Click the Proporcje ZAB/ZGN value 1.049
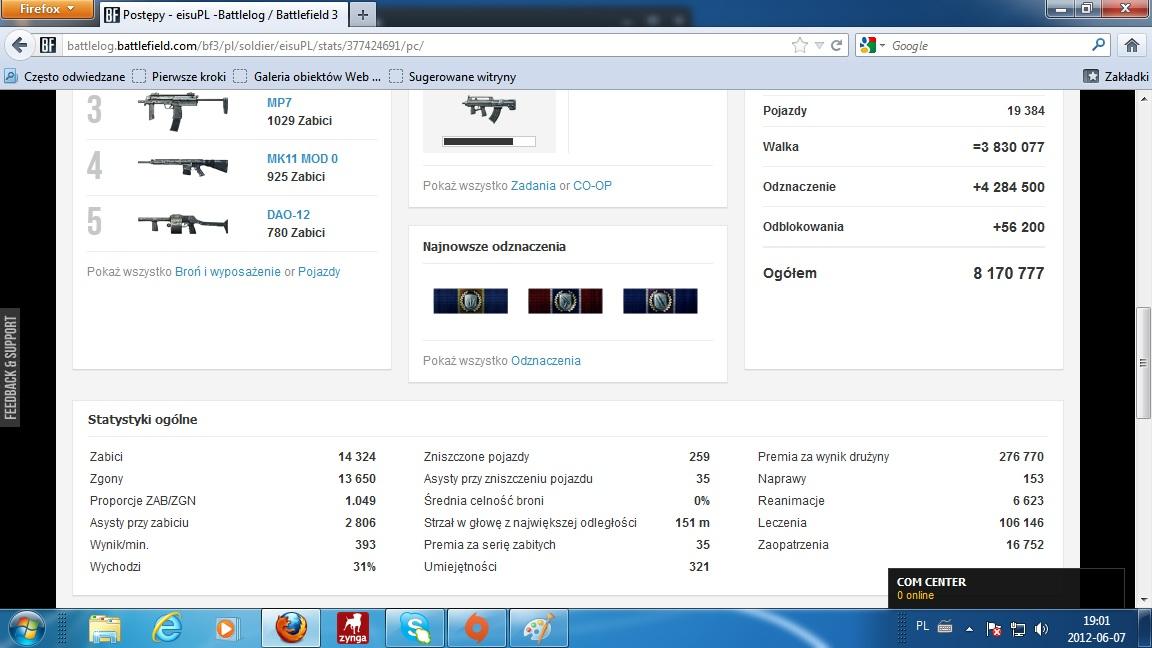This screenshot has height=648, width=1152. click(360, 501)
